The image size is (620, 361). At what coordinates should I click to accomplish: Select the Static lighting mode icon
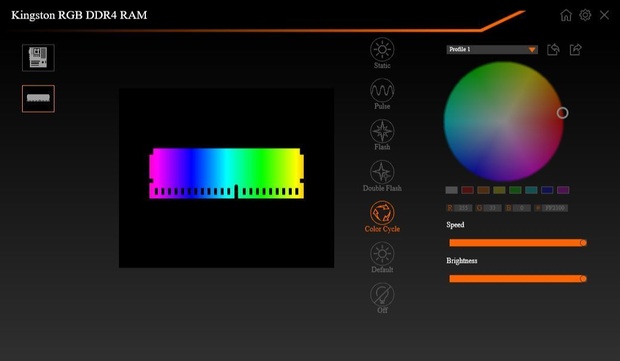[x=382, y=49]
